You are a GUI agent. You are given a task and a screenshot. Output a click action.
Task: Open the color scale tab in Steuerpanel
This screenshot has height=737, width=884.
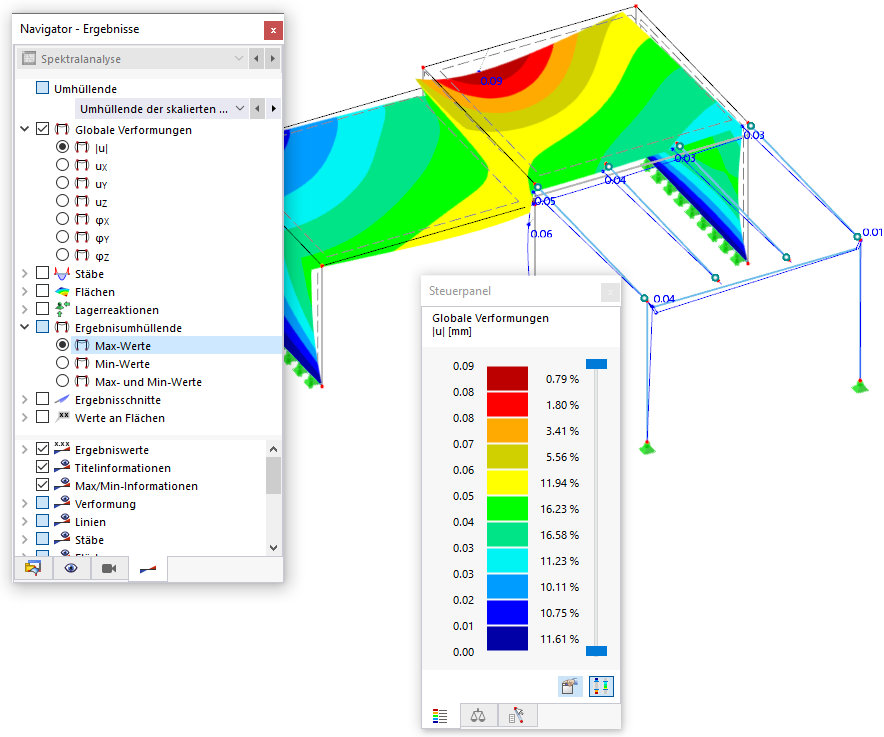tap(440, 716)
